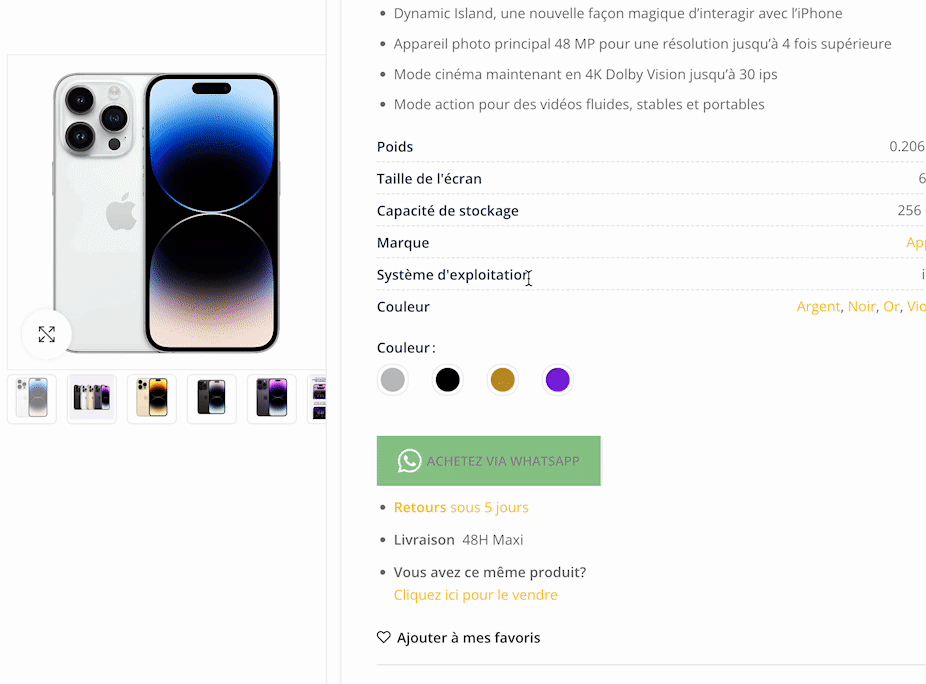
Task: Click the heart favorites icon
Action: click(x=383, y=637)
